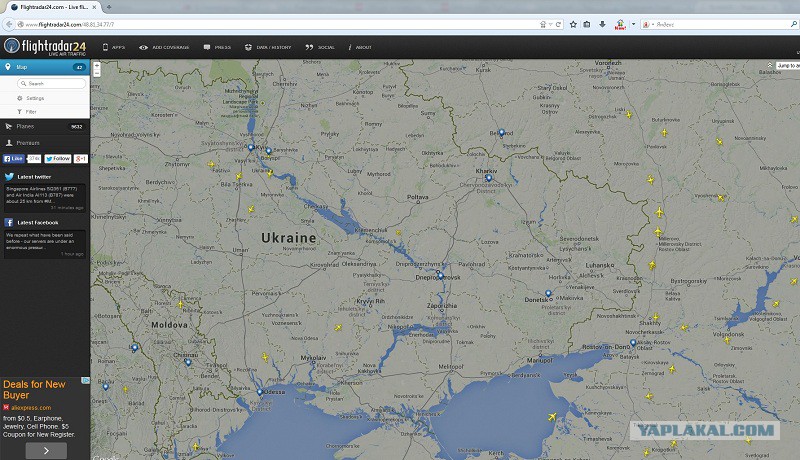This screenshot has height=460, width=800.
Task: Open the Jump to area dropdown
Action: (x=788, y=66)
